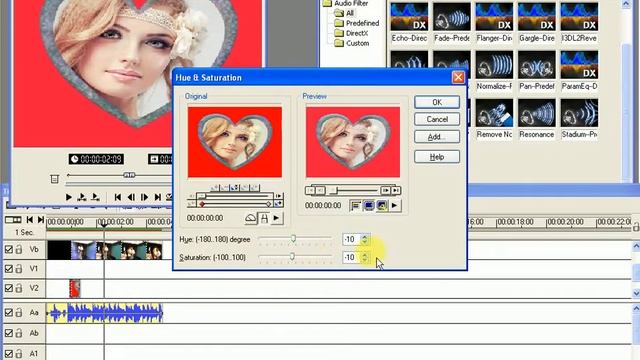Select the DirectX folder

tap(351, 33)
